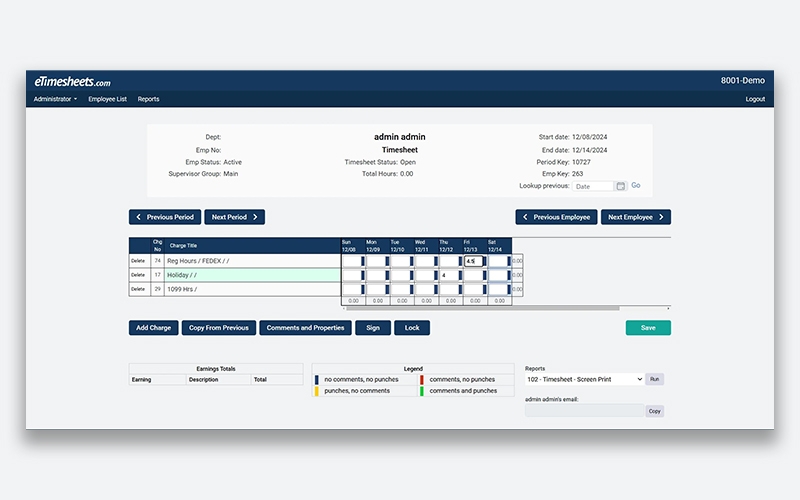This screenshot has height=500, width=800.
Task: Go to the Previous Period
Action: click(165, 217)
